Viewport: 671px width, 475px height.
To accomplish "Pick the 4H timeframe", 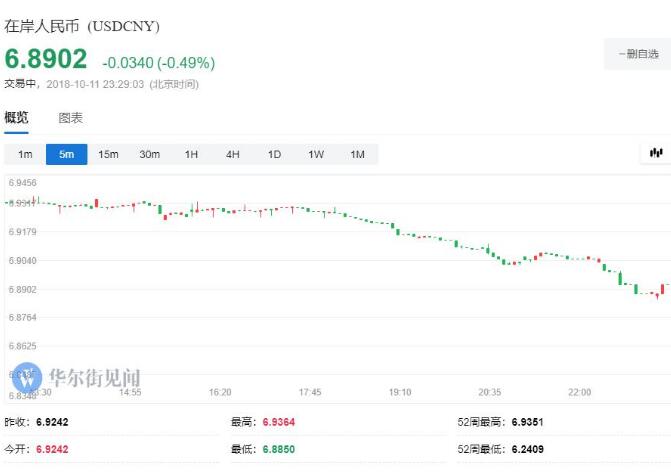I will click(233, 154).
